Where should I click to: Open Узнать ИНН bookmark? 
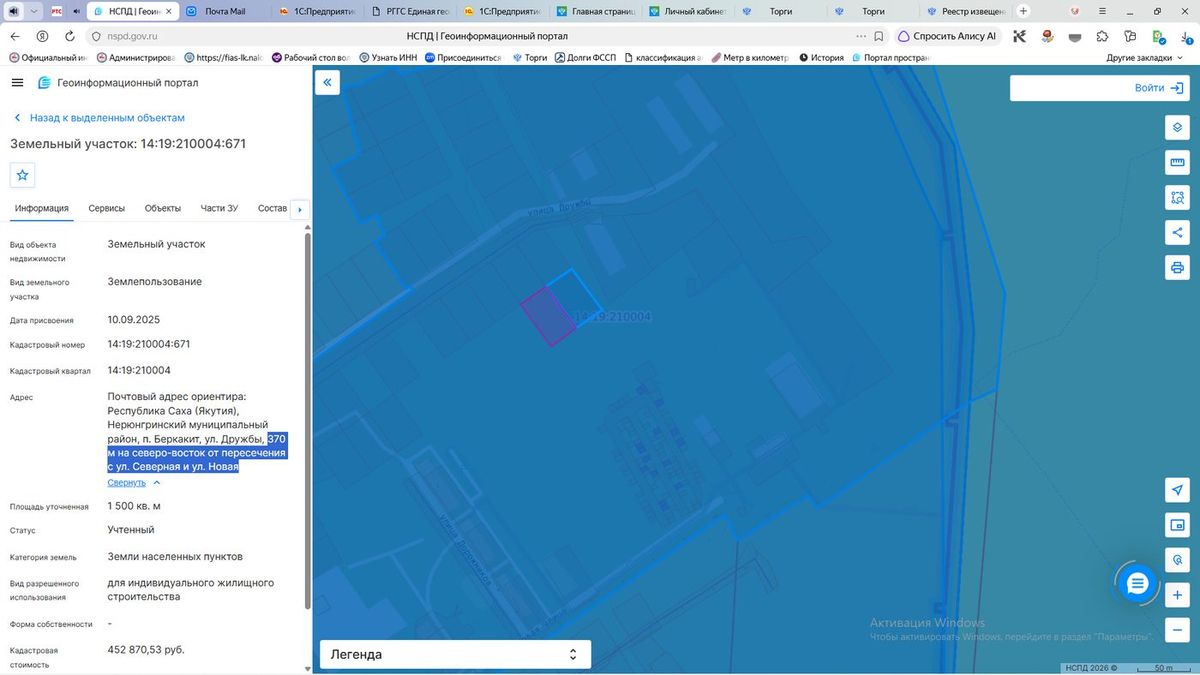[x=388, y=58]
